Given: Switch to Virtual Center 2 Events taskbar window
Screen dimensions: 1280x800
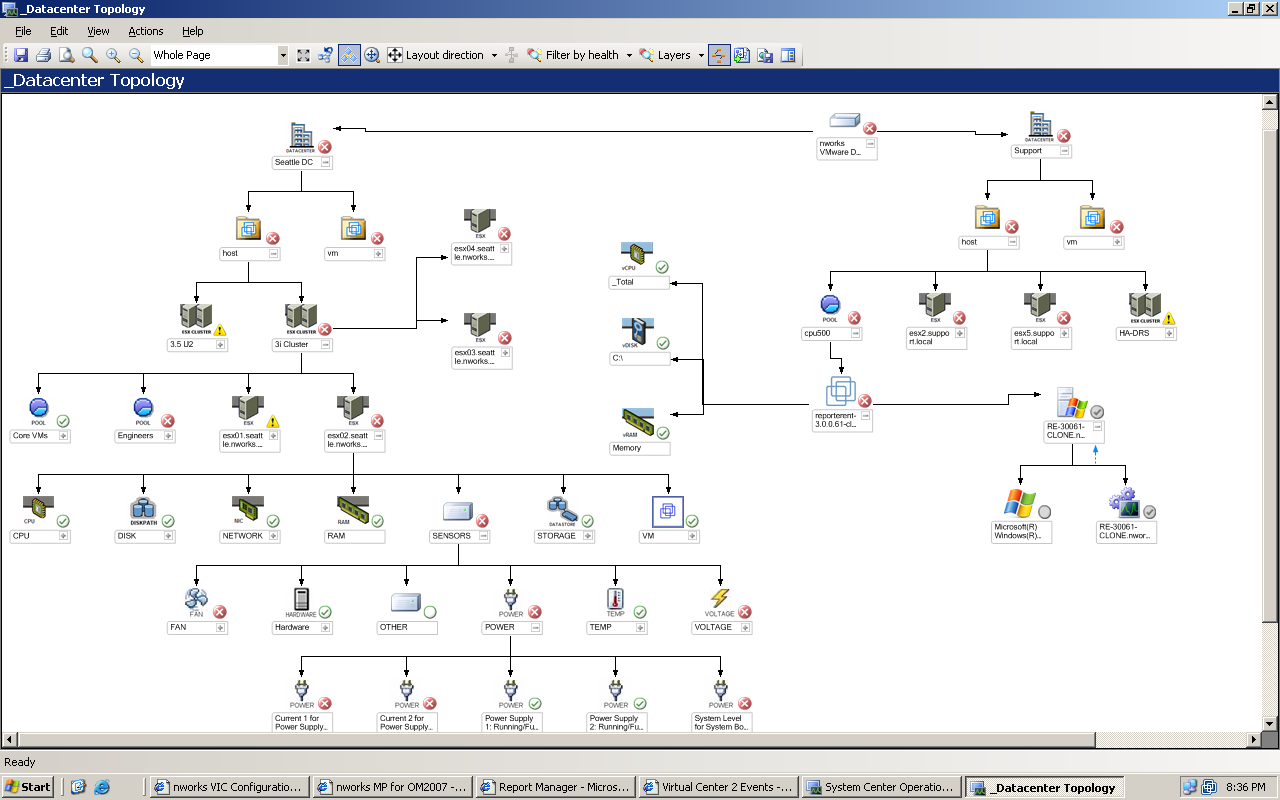Looking at the screenshot, I should click(718, 787).
